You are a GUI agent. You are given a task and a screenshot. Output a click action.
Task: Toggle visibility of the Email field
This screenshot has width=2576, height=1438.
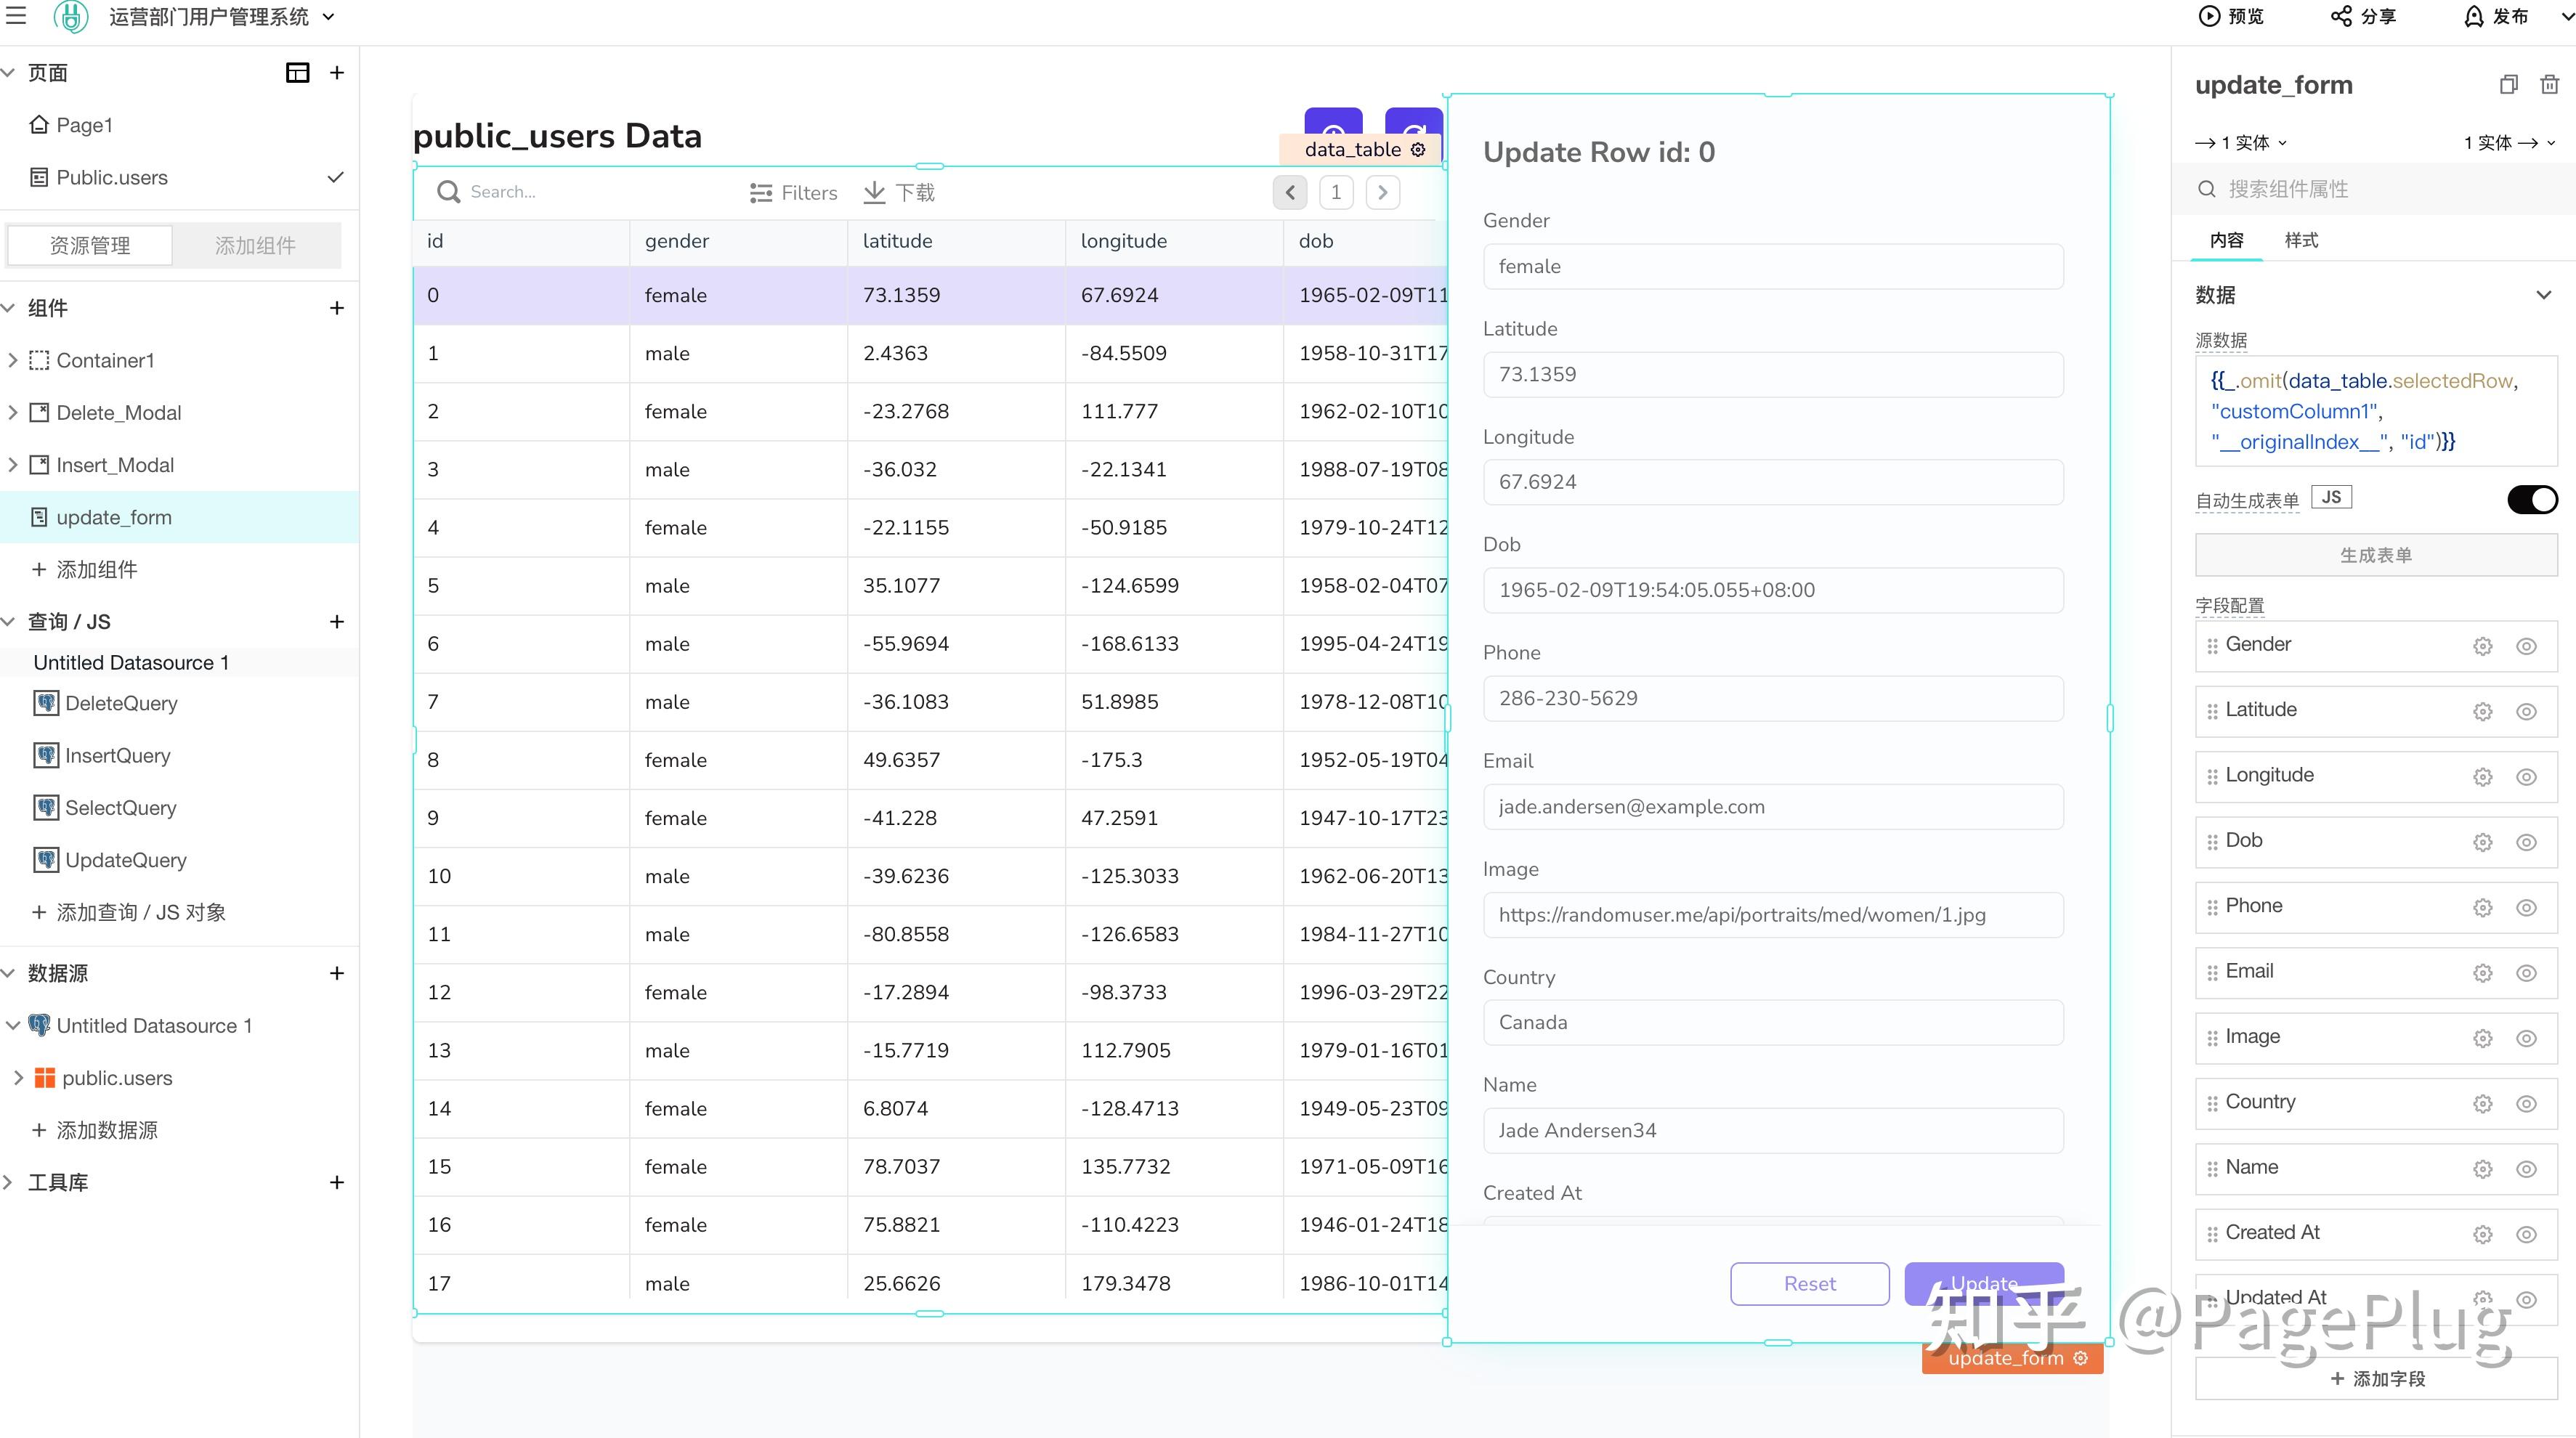pyautogui.click(x=2526, y=973)
